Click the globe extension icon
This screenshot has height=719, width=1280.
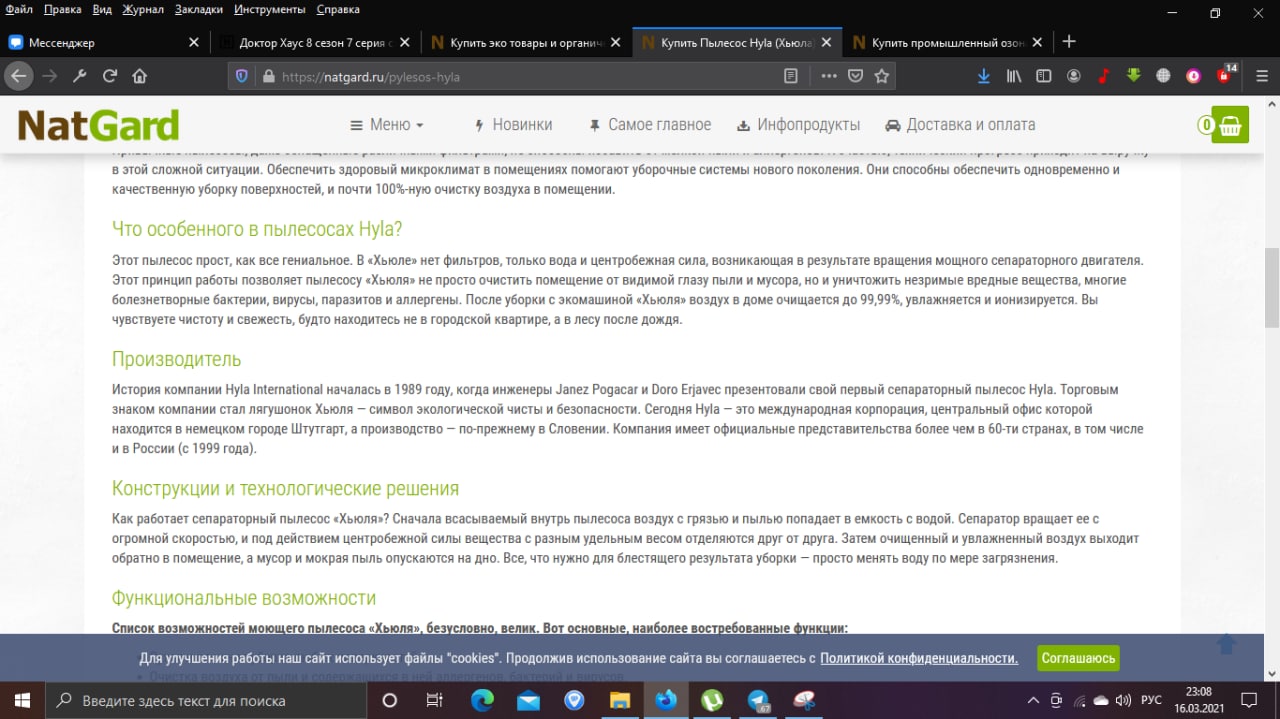[x=1163, y=76]
